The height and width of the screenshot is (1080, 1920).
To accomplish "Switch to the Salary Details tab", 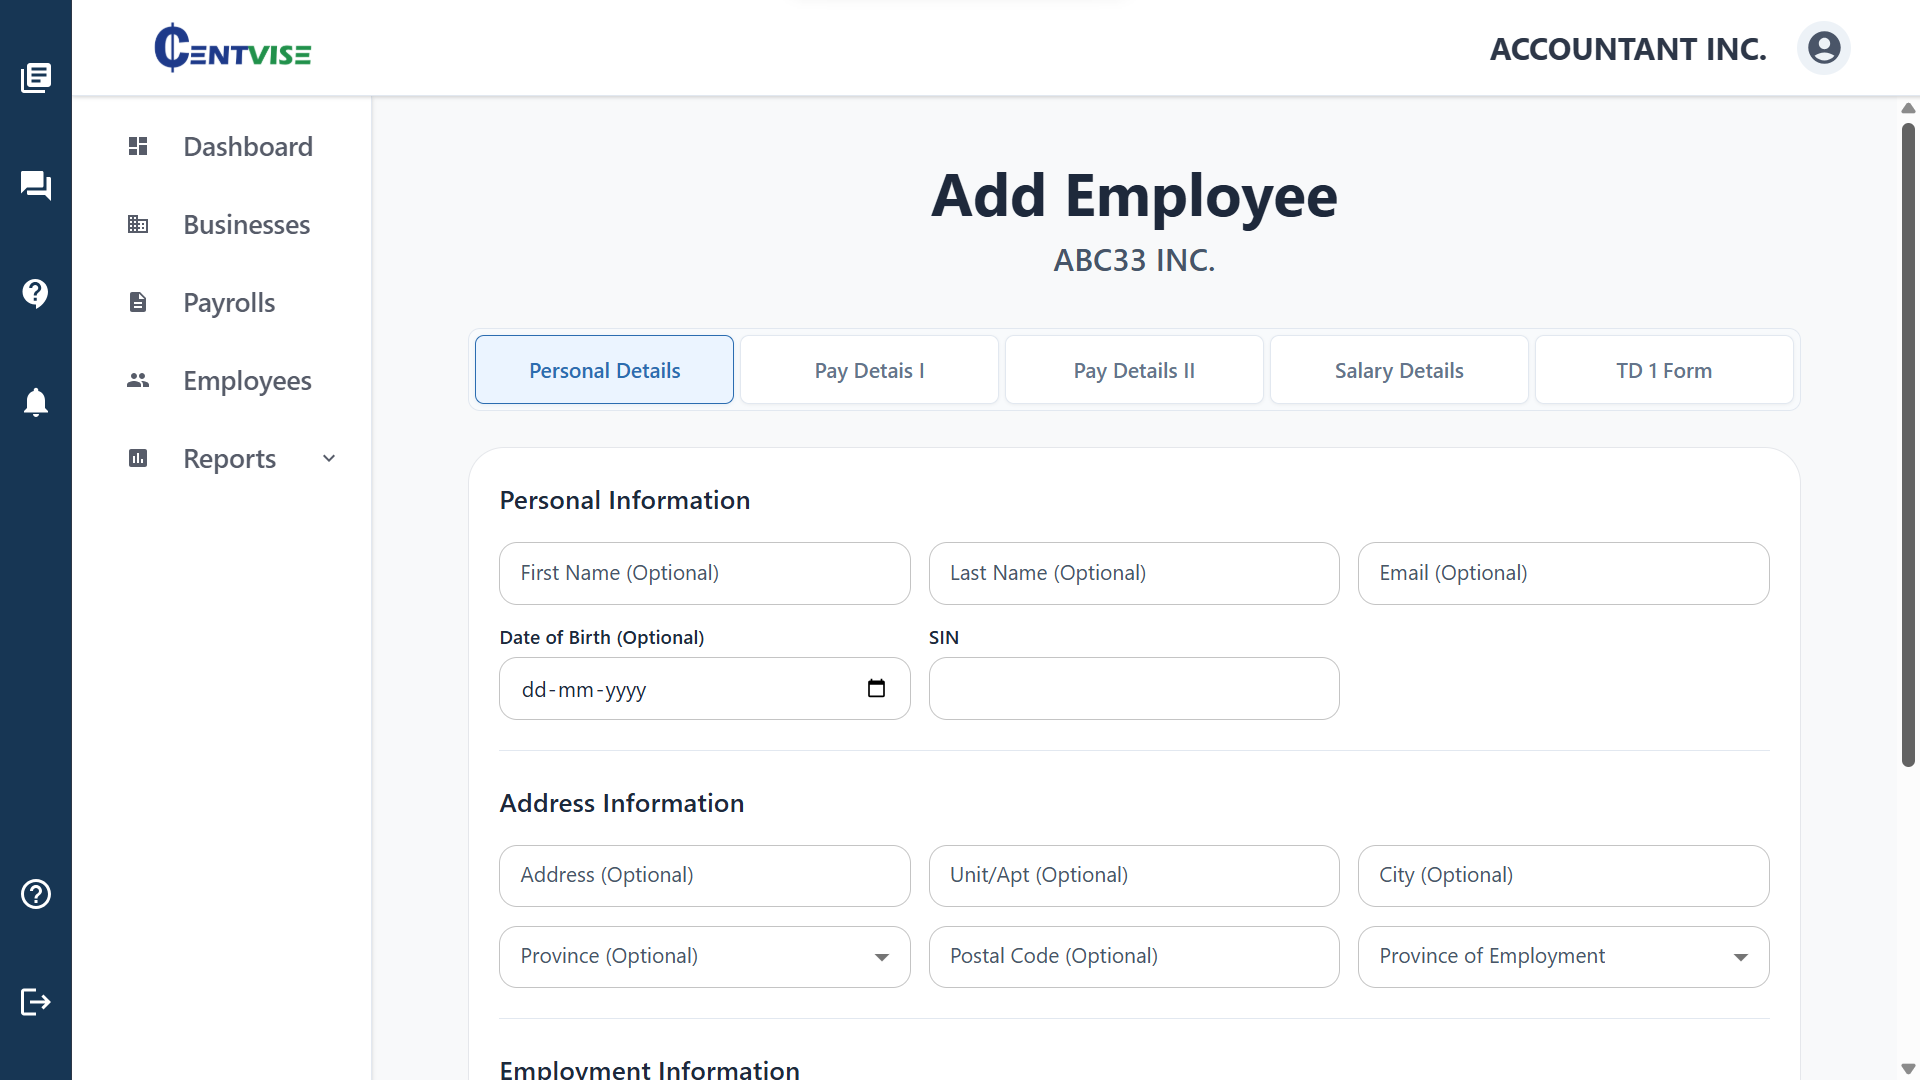I will click(x=1398, y=369).
